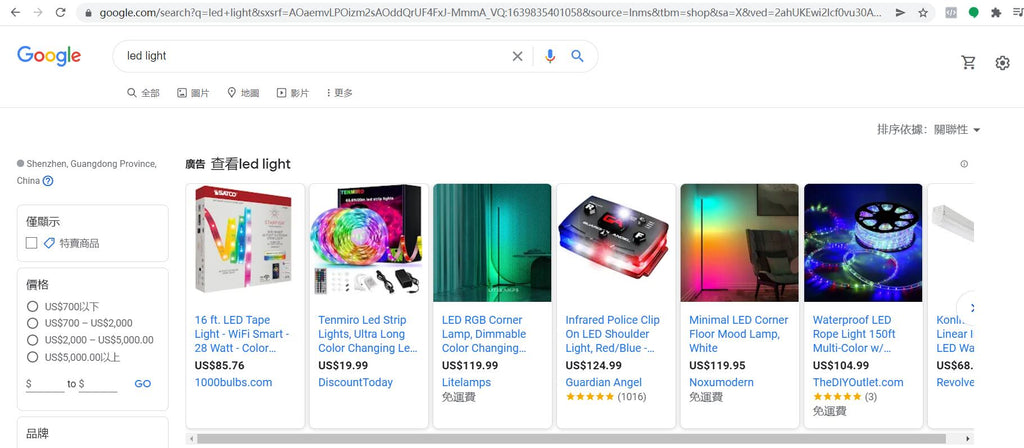1024x448 pixels.
Task: Open the location help question mark icon
Action: (48, 181)
